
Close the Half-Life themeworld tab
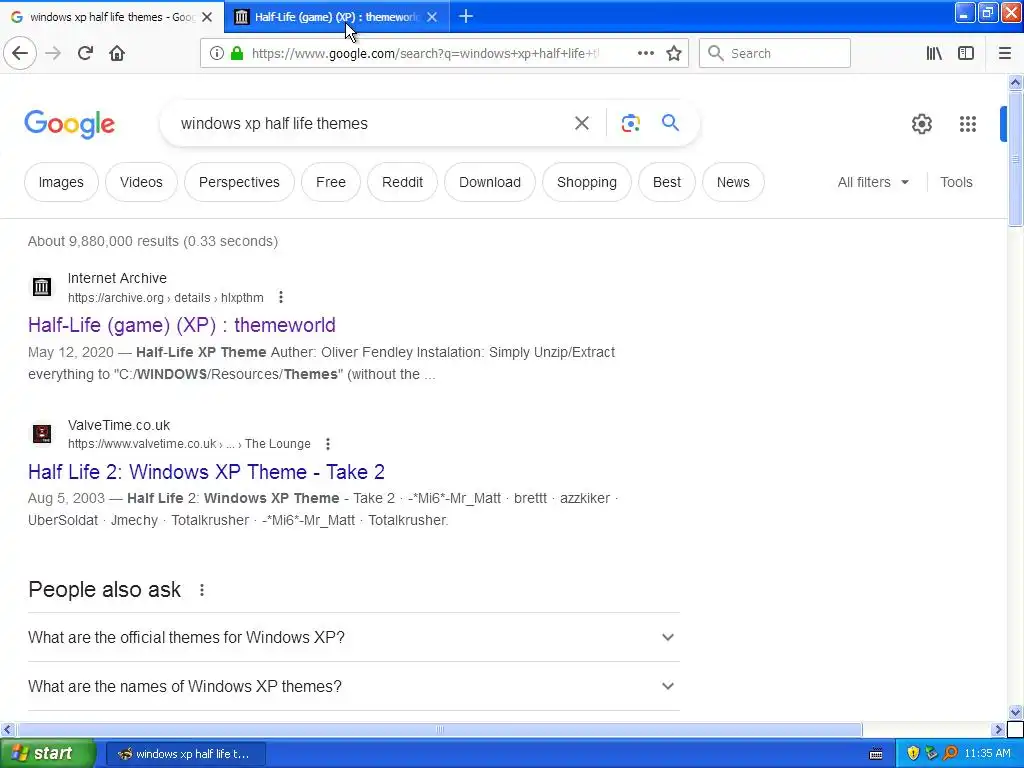click(432, 17)
